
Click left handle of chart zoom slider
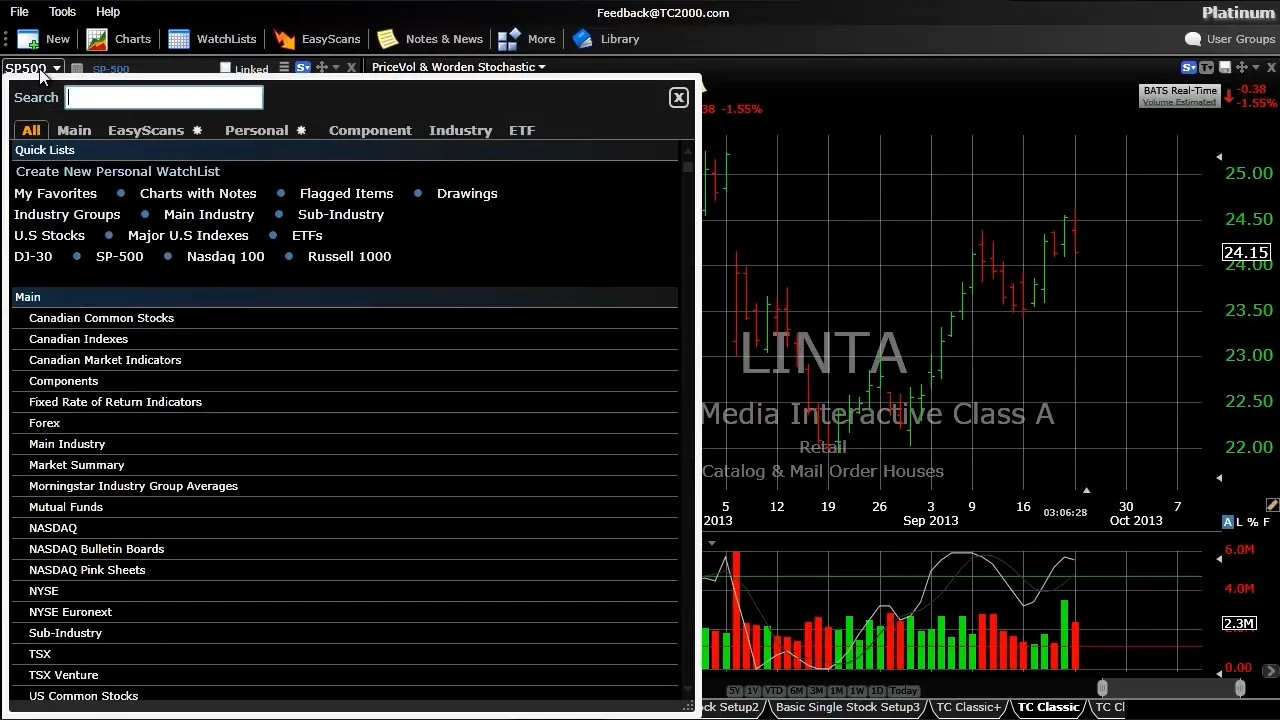coord(1102,688)
